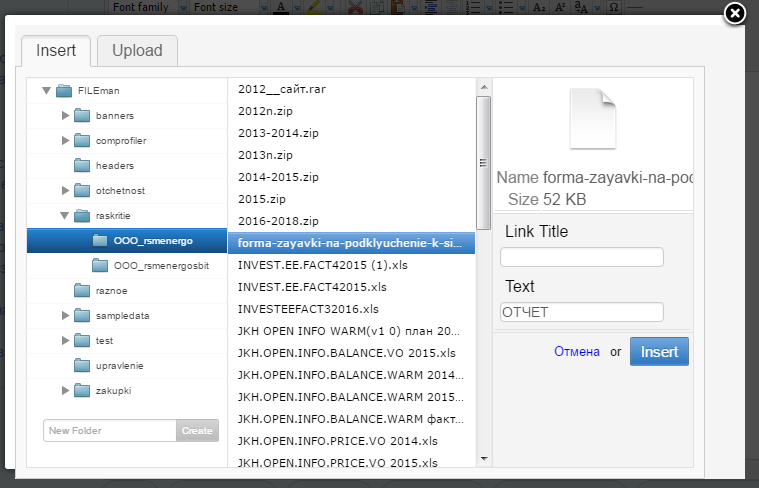Expand the banners folder arrow
The height and width of the screenshot is (488, 759).
[65, 115]
